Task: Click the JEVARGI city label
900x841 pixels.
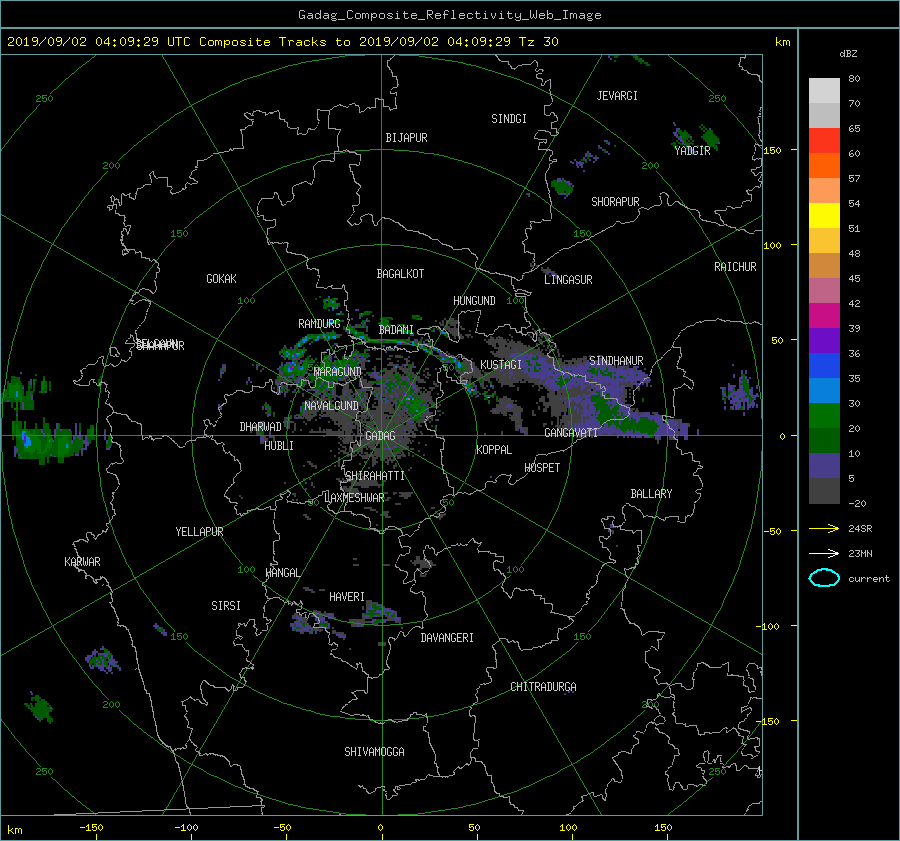Action: (617, 96)
